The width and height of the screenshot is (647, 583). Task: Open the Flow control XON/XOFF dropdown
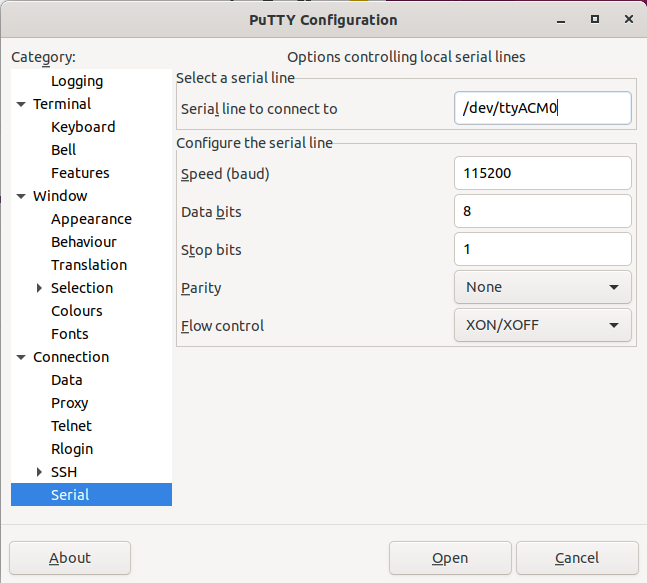tap(543, 325)
